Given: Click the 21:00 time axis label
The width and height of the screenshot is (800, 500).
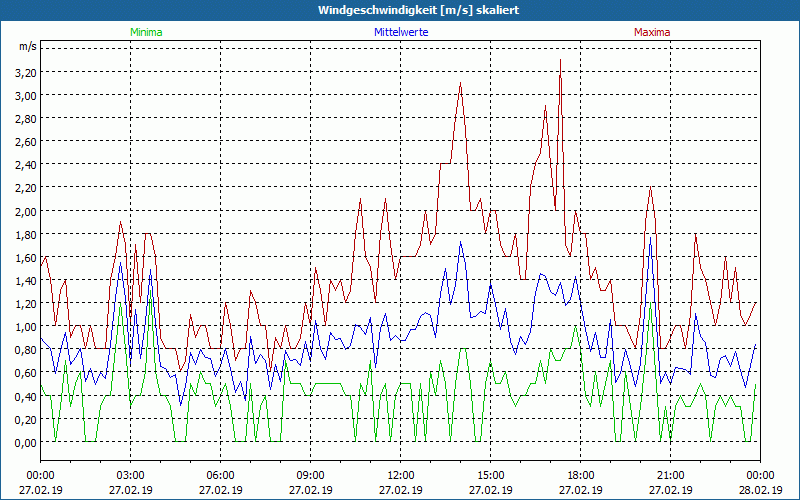Looking at the screenshot, I should coord(670,476).
